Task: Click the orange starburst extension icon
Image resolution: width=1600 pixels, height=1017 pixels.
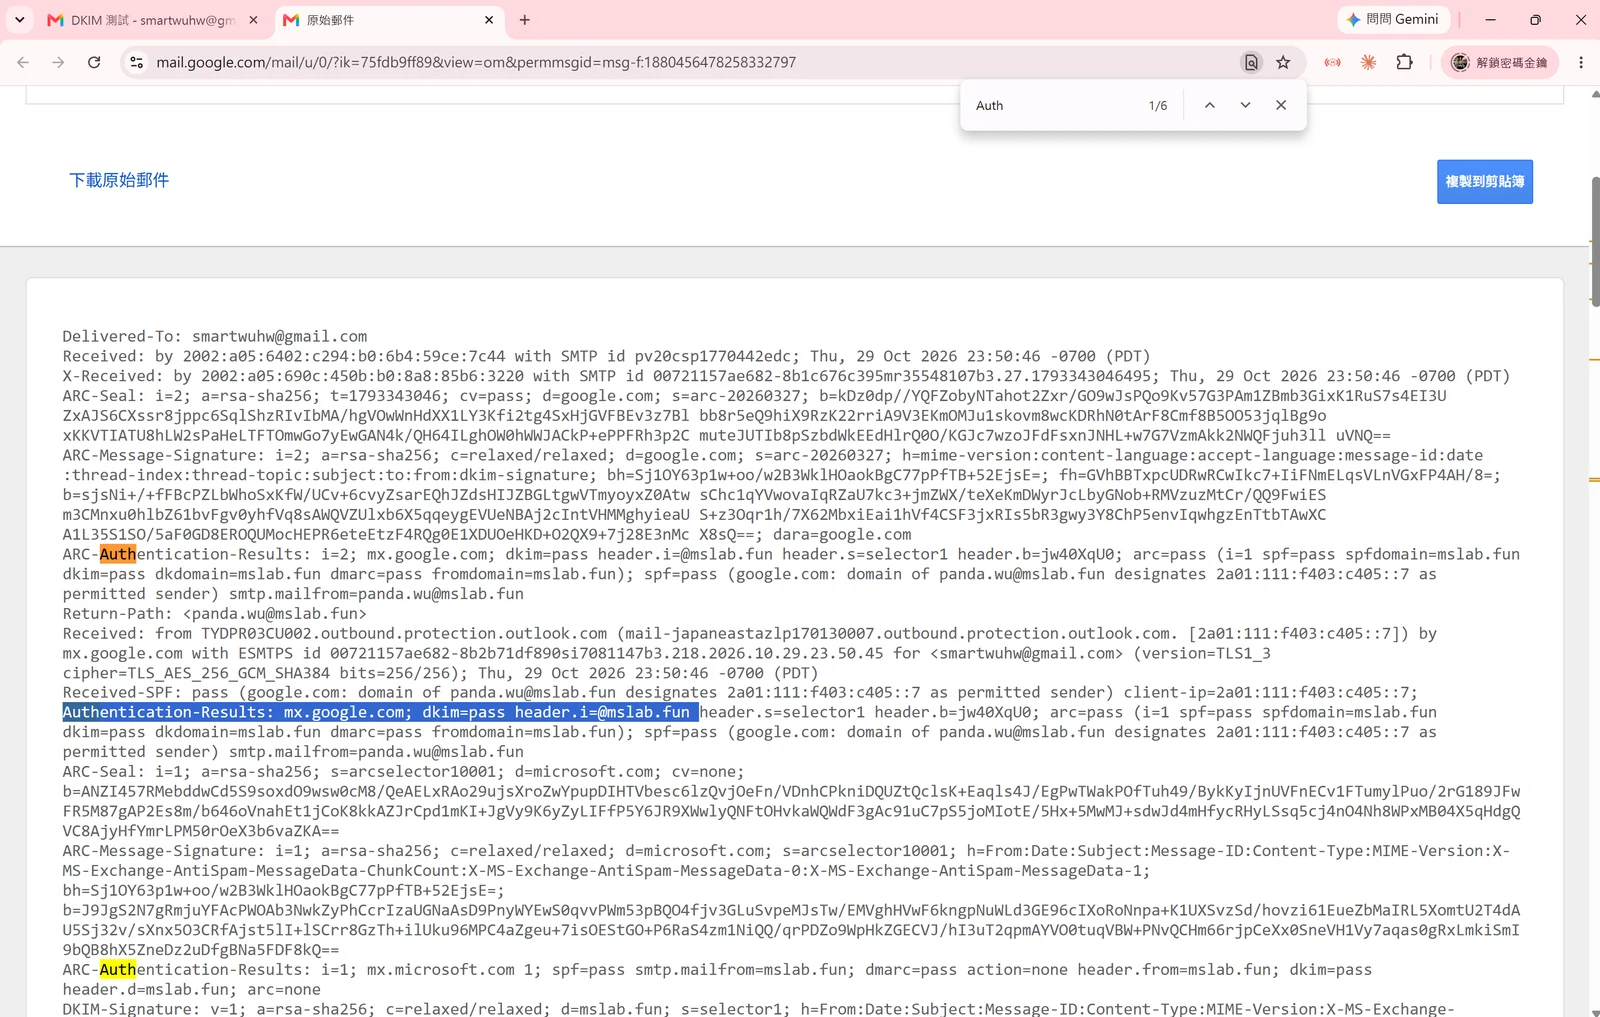Action: (1369, 62)
